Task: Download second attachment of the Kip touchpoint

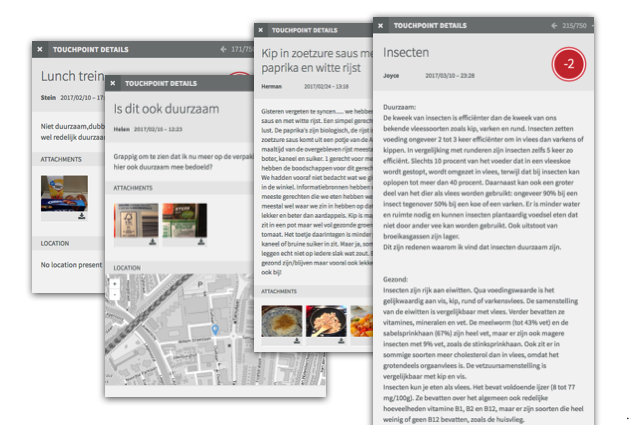Action: click(340, 340)
